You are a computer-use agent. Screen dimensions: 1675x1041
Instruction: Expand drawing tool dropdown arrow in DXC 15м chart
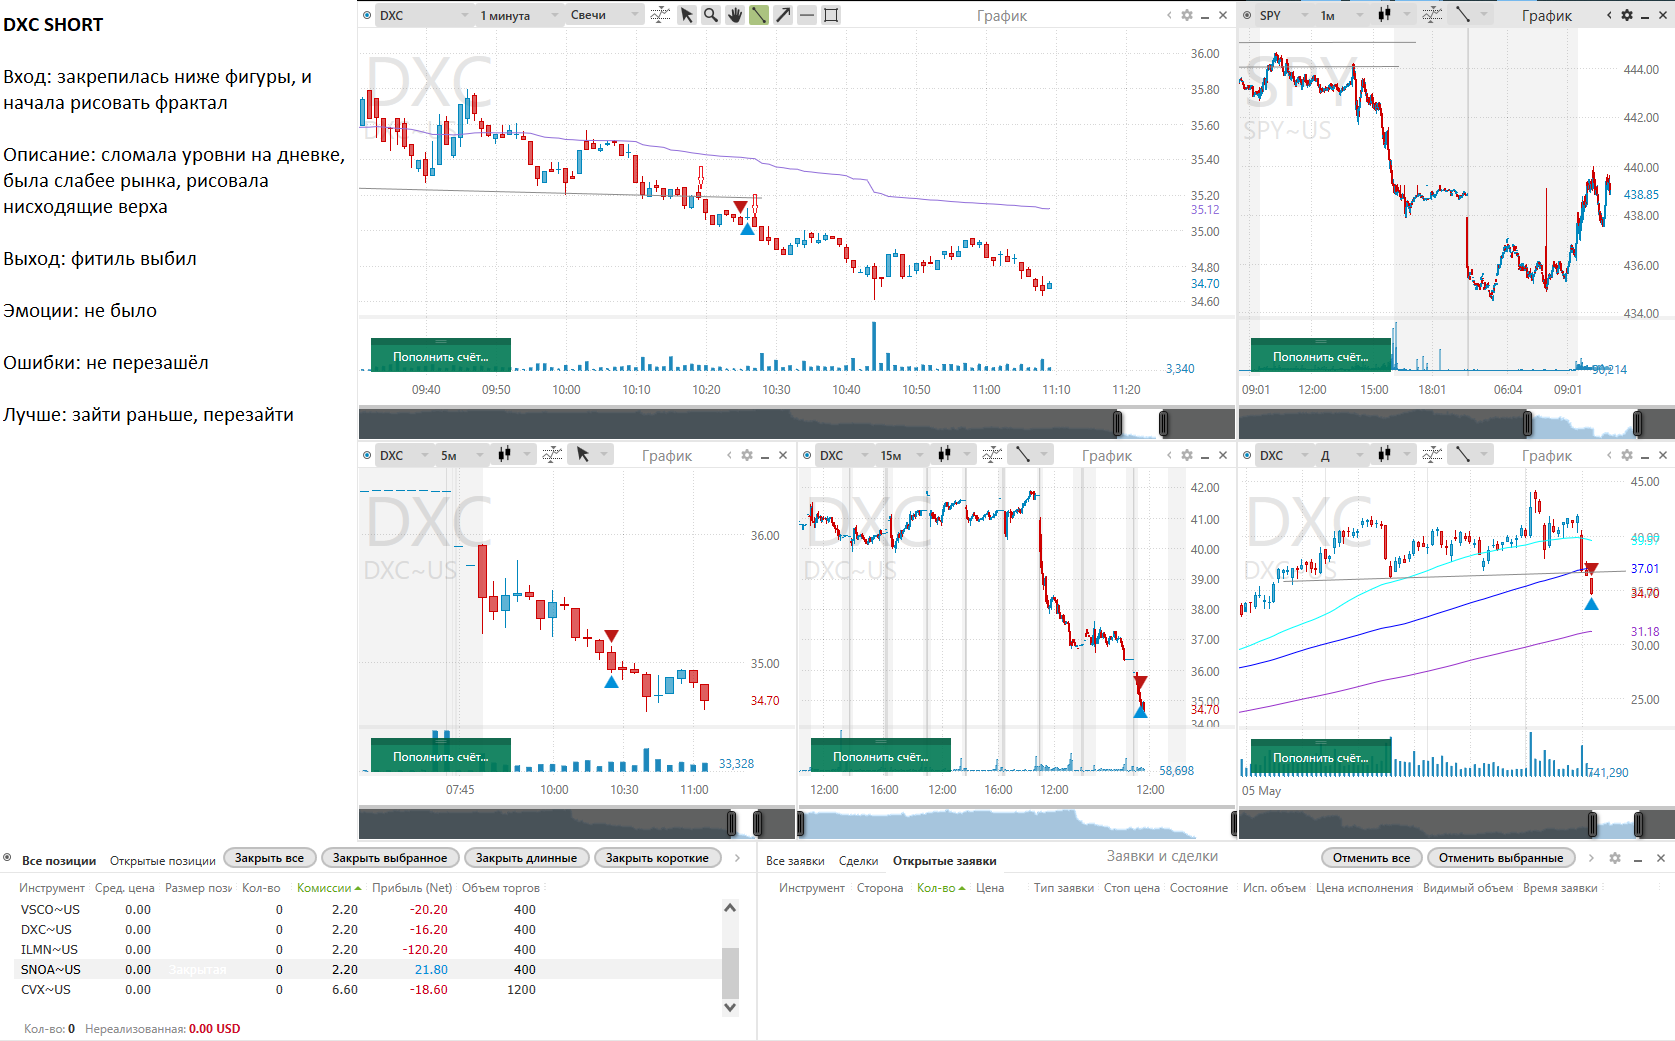(x=1044, y=455)
